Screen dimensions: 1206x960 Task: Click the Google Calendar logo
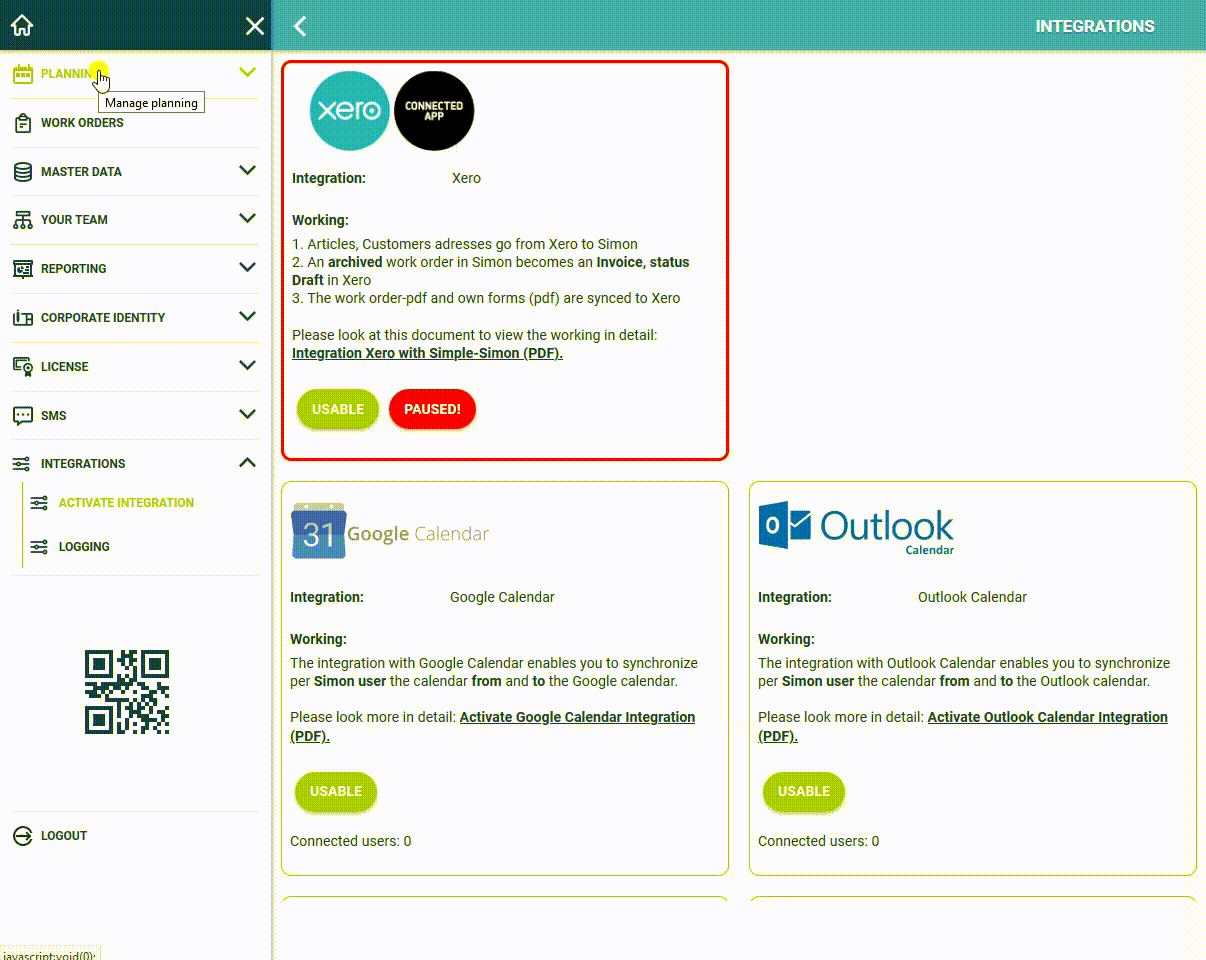[x=390, y=531]
